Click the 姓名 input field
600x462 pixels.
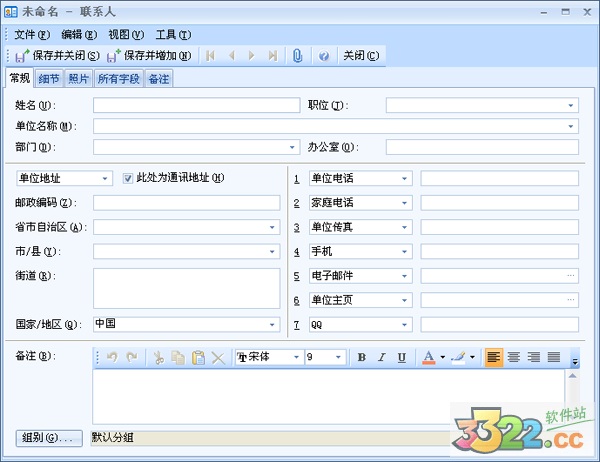coord(196,105)
